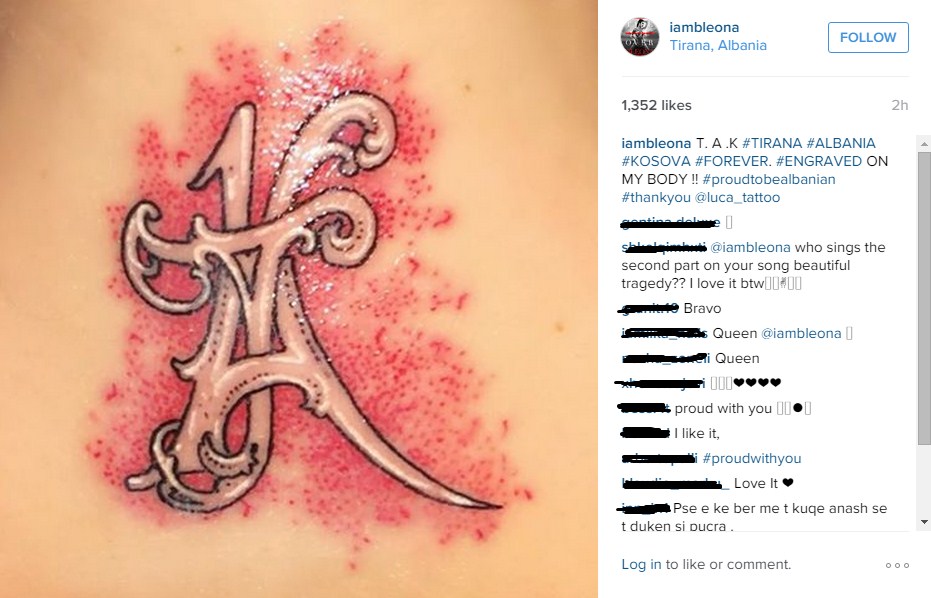
Task: Click the scrollbar up arrow in comments
Action: pos(924,144)
